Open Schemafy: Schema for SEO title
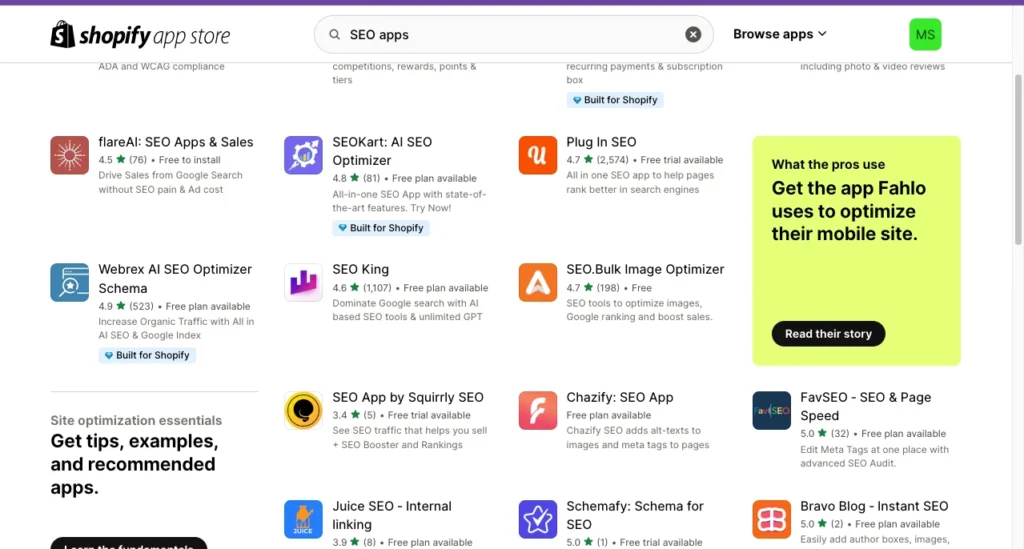The image size is (1024, 549). tap(635, 515)
